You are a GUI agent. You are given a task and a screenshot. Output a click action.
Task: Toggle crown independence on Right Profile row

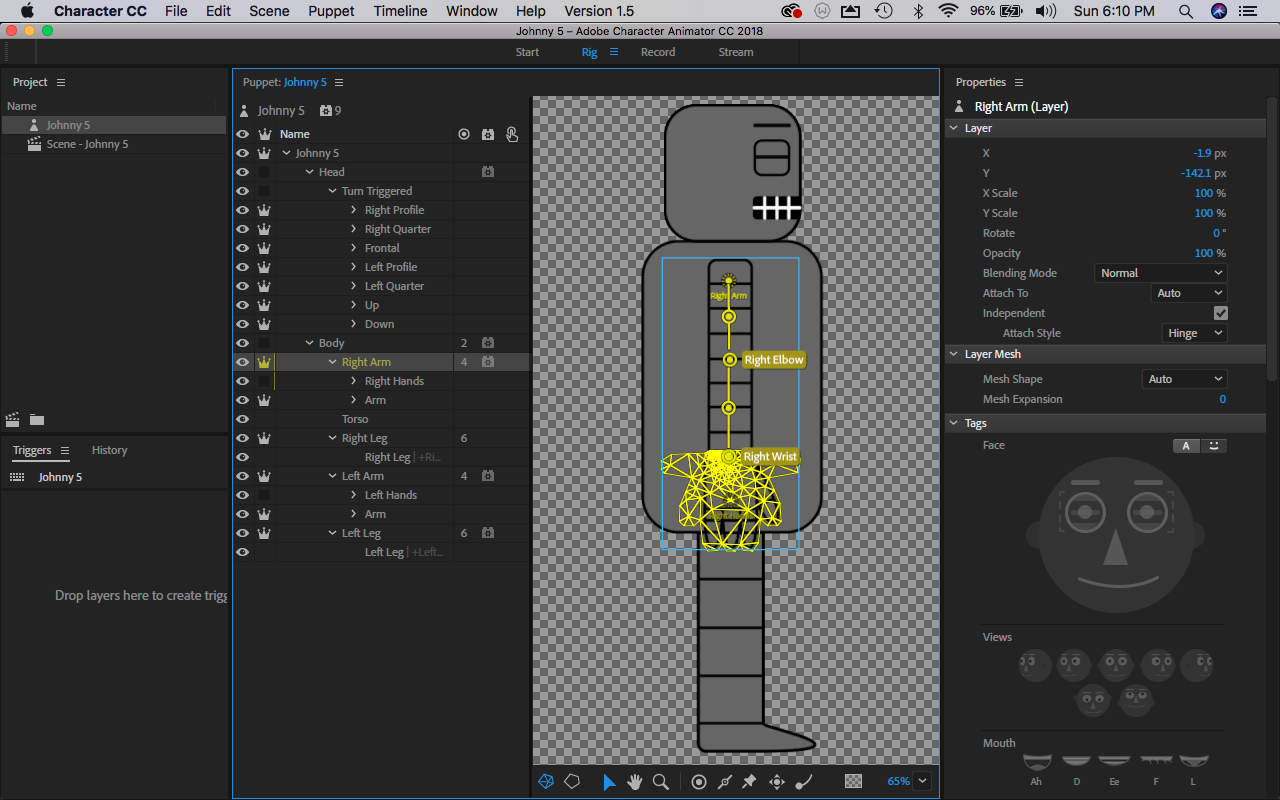coord(264,210)
